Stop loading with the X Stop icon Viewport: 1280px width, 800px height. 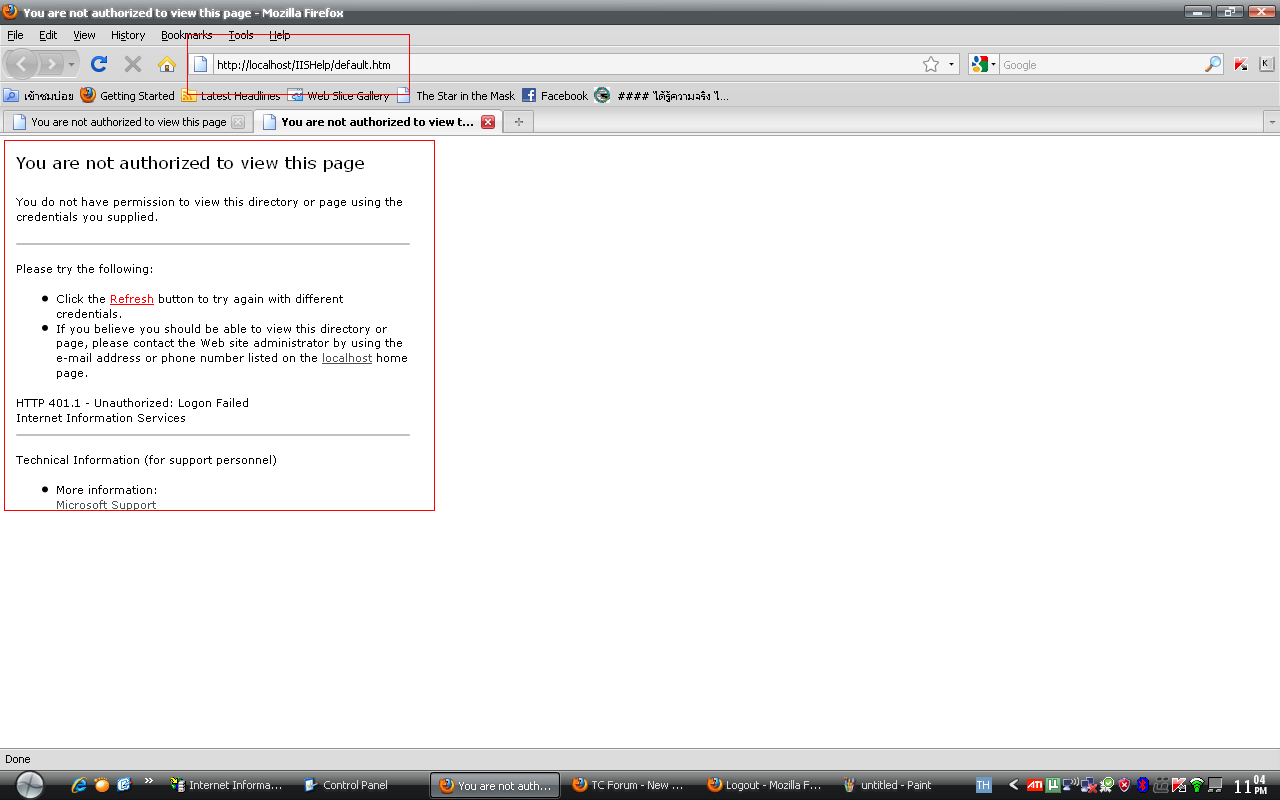pyautogui.click(x=133, y=64)
